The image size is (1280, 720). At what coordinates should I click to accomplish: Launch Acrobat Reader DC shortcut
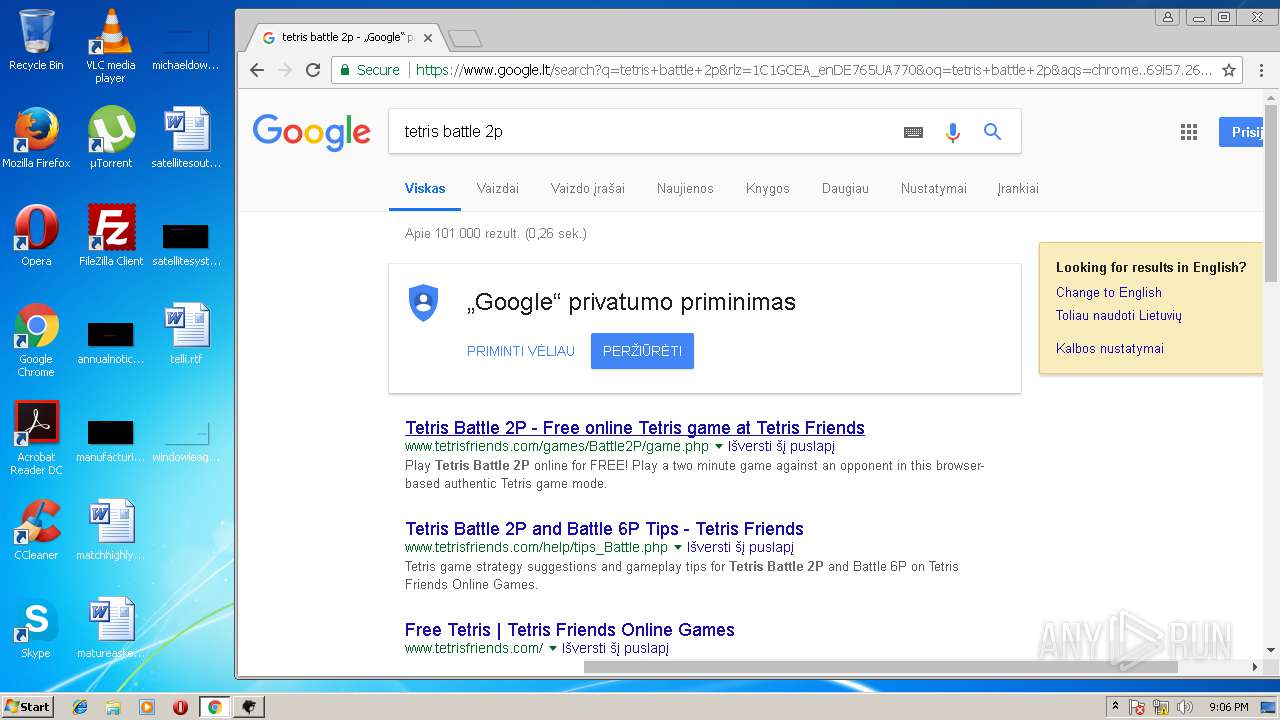(36, 438)
